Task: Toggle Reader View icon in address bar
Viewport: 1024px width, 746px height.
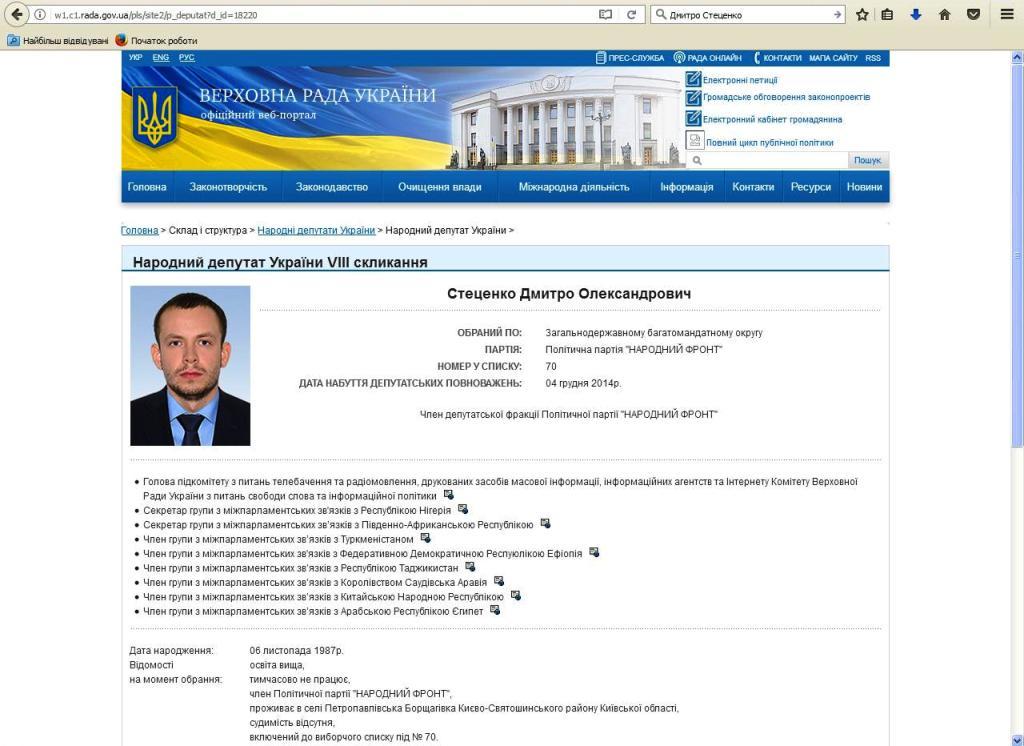Action: click(x=605, y=15)
